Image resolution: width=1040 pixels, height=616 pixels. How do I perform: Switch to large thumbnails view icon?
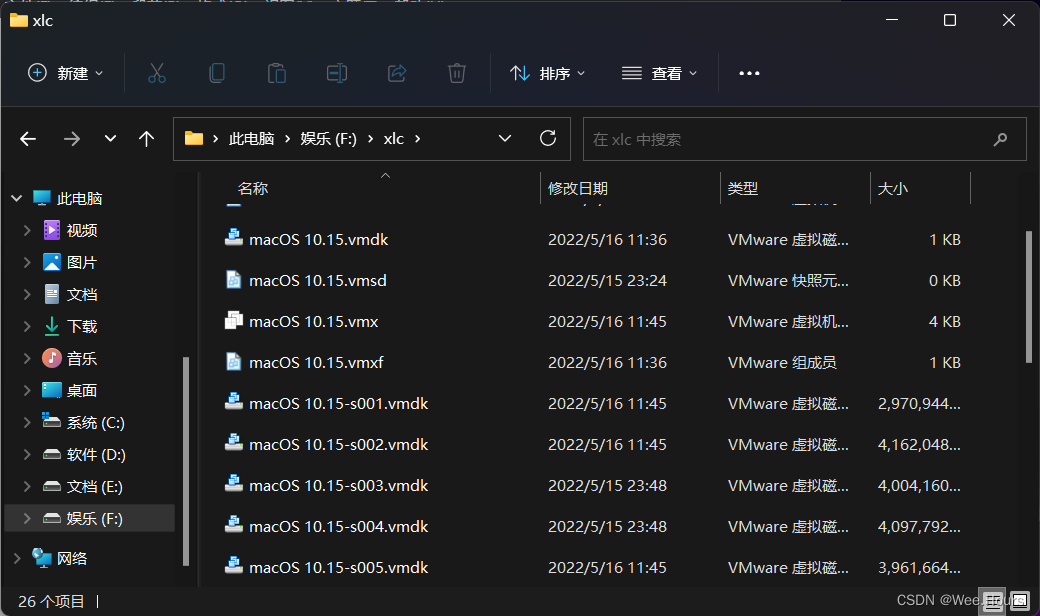click(1019, 601)
